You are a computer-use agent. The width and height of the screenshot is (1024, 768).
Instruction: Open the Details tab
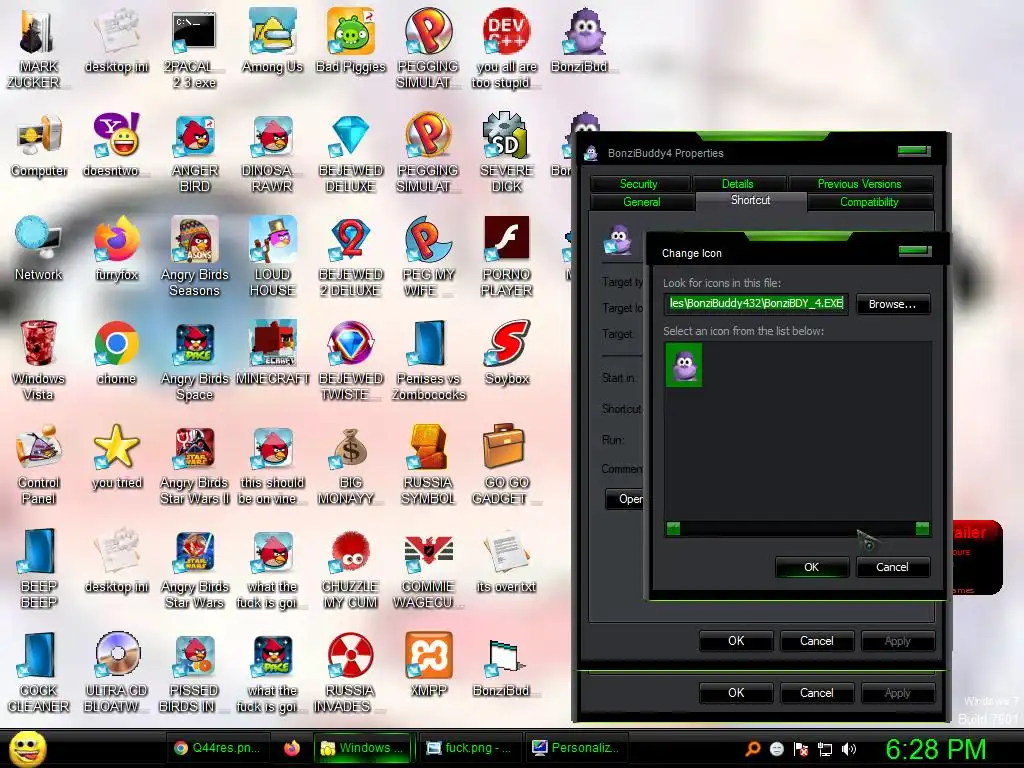738,184
